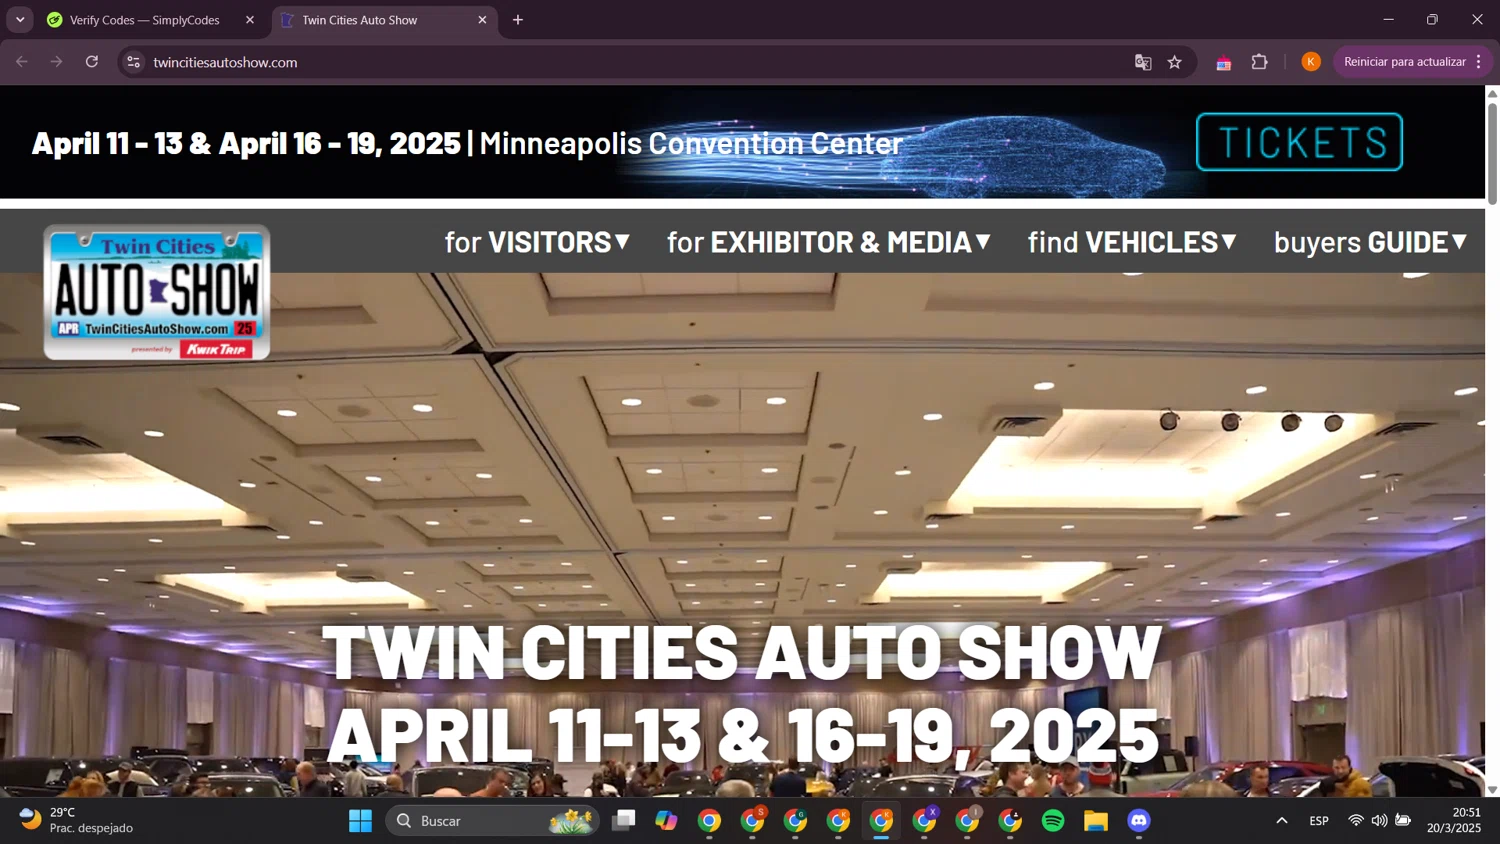This screenshot has width=1500, height=844.
Task: Expand the find VEHICLES menu
Action: point(1132,242)
